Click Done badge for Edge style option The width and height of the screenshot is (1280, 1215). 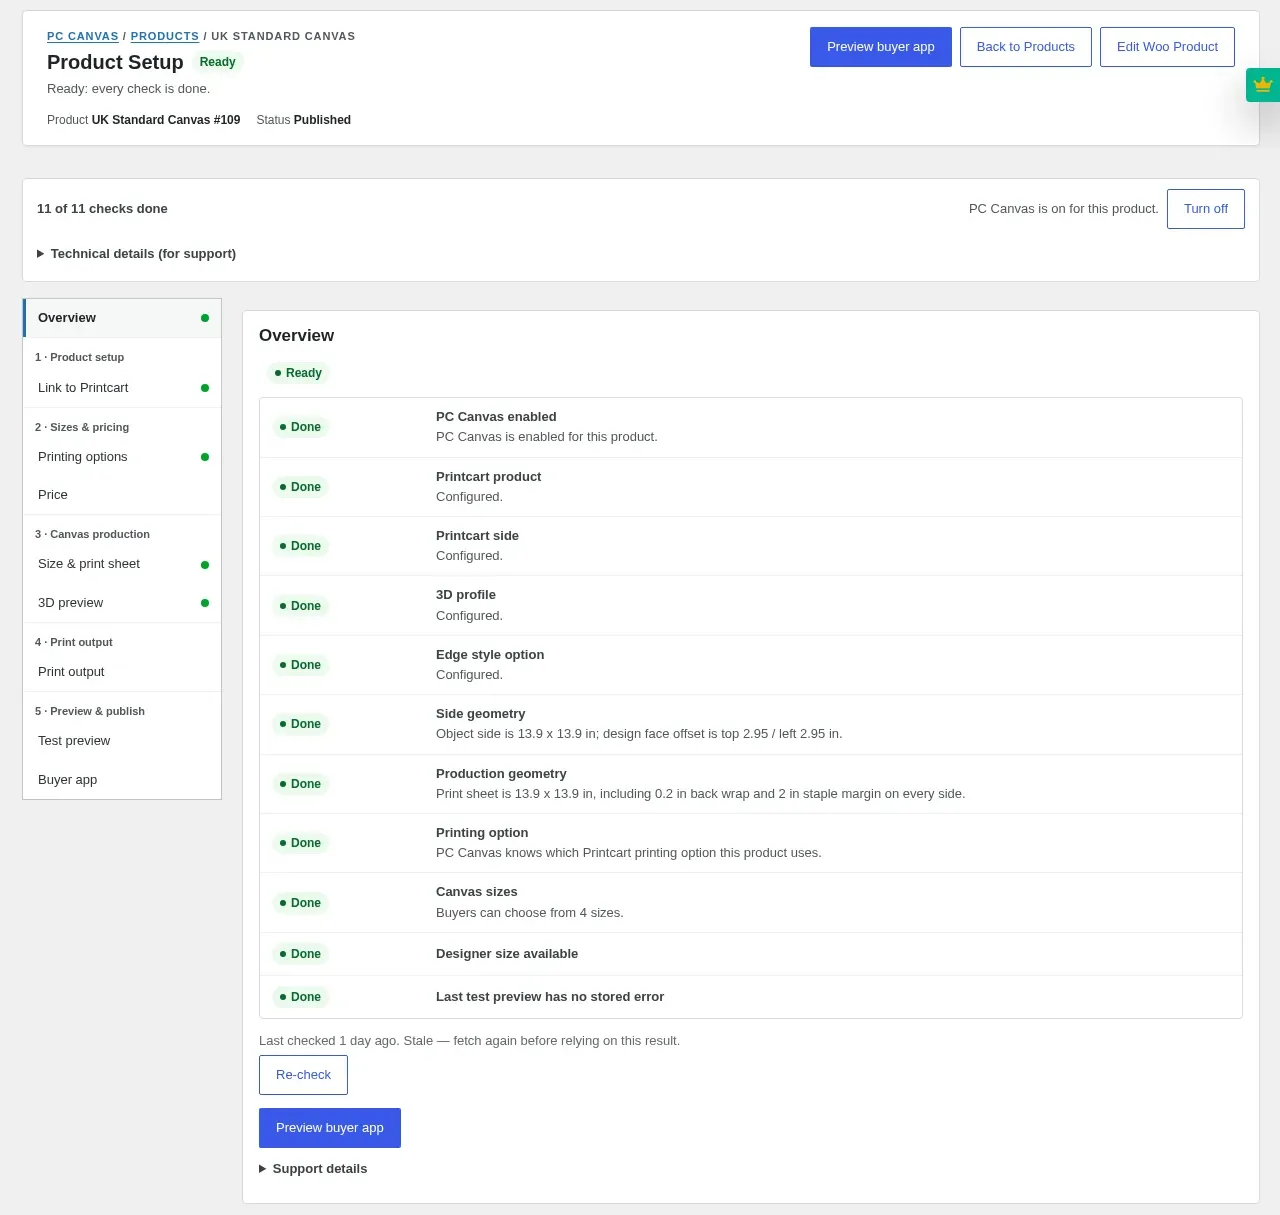point(300,665)
